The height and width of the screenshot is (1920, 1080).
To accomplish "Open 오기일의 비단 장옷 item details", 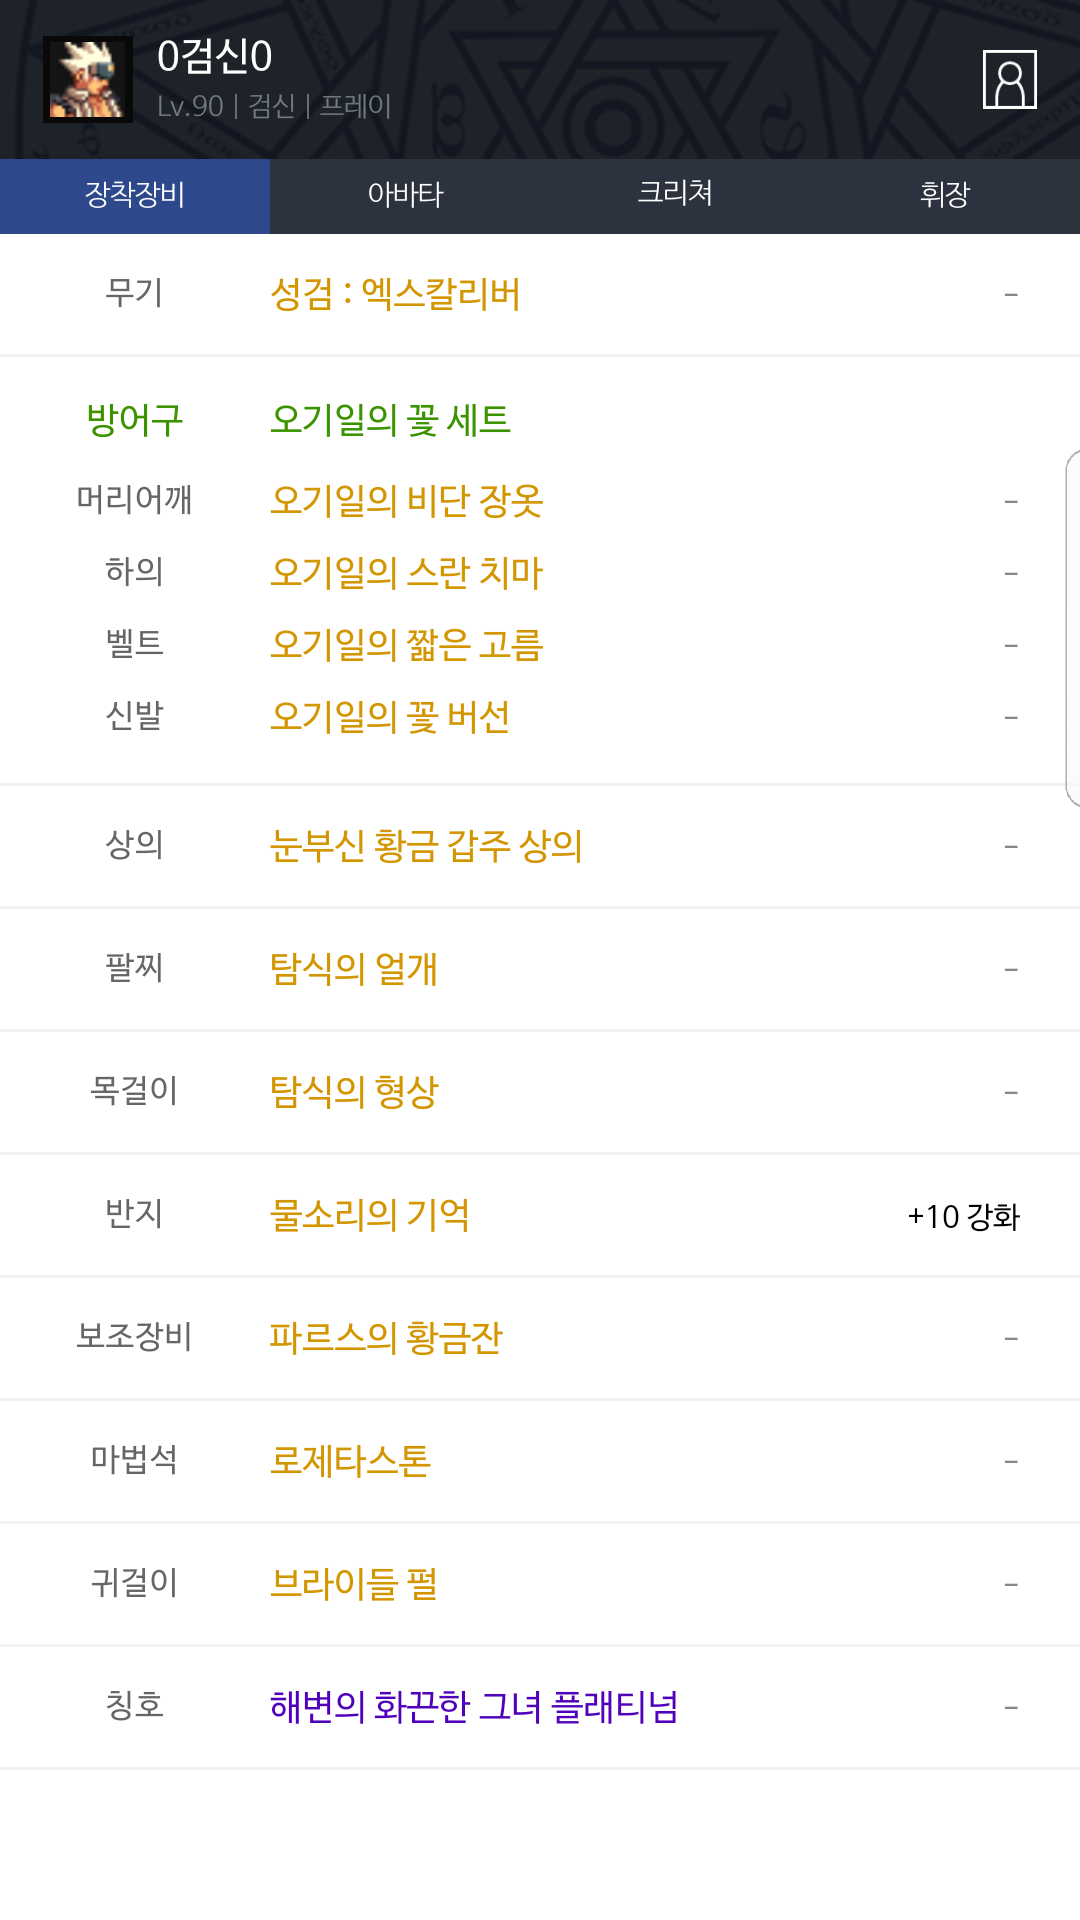I will 406,501.
